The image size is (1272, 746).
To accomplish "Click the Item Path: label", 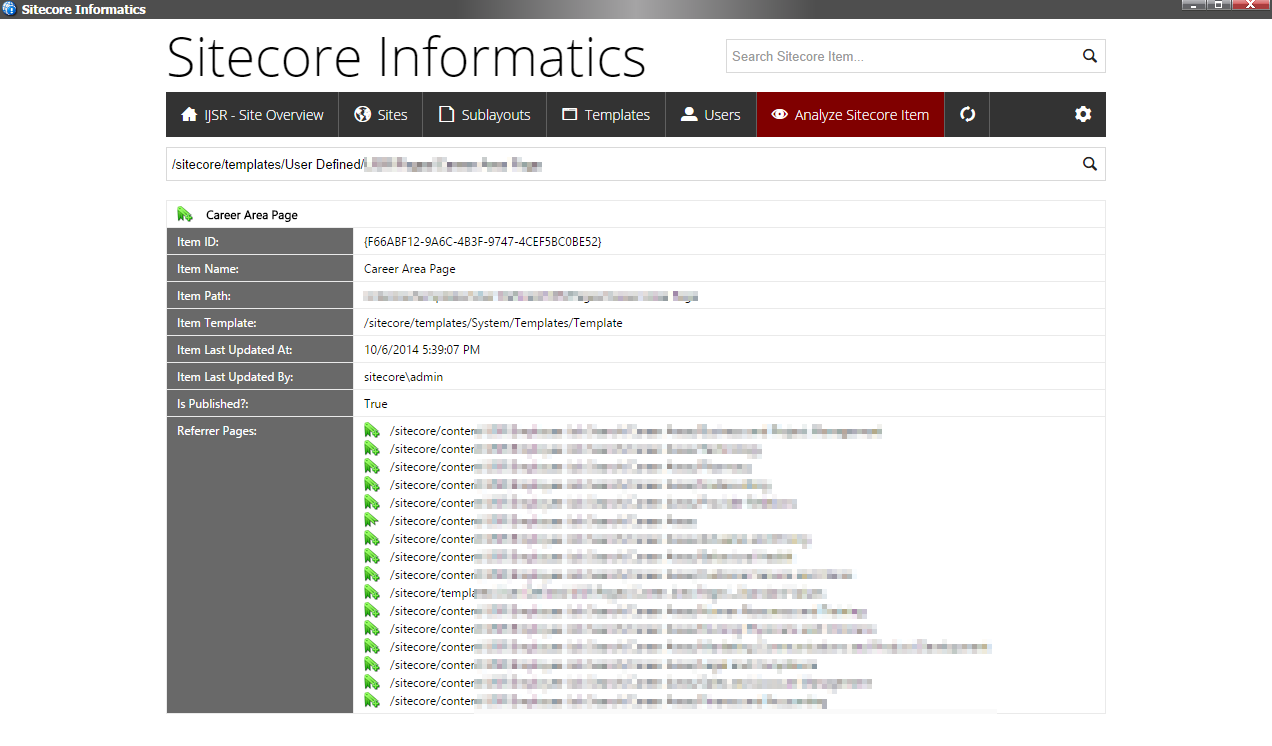I will (204, 296).
